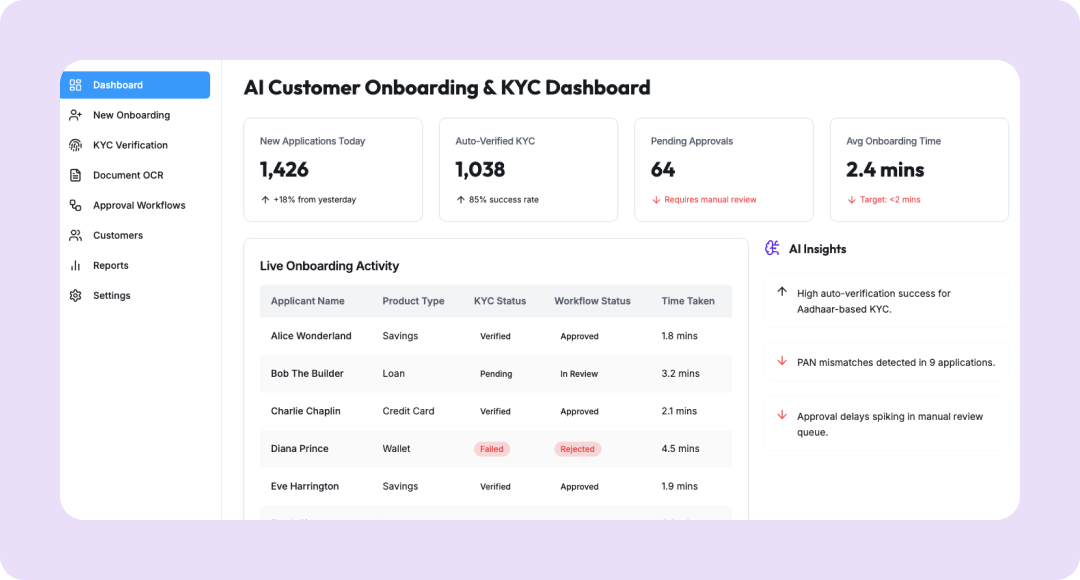Click In Review status for Bob The Builder
1080x580 pixels.
click(x=578, y=374)
